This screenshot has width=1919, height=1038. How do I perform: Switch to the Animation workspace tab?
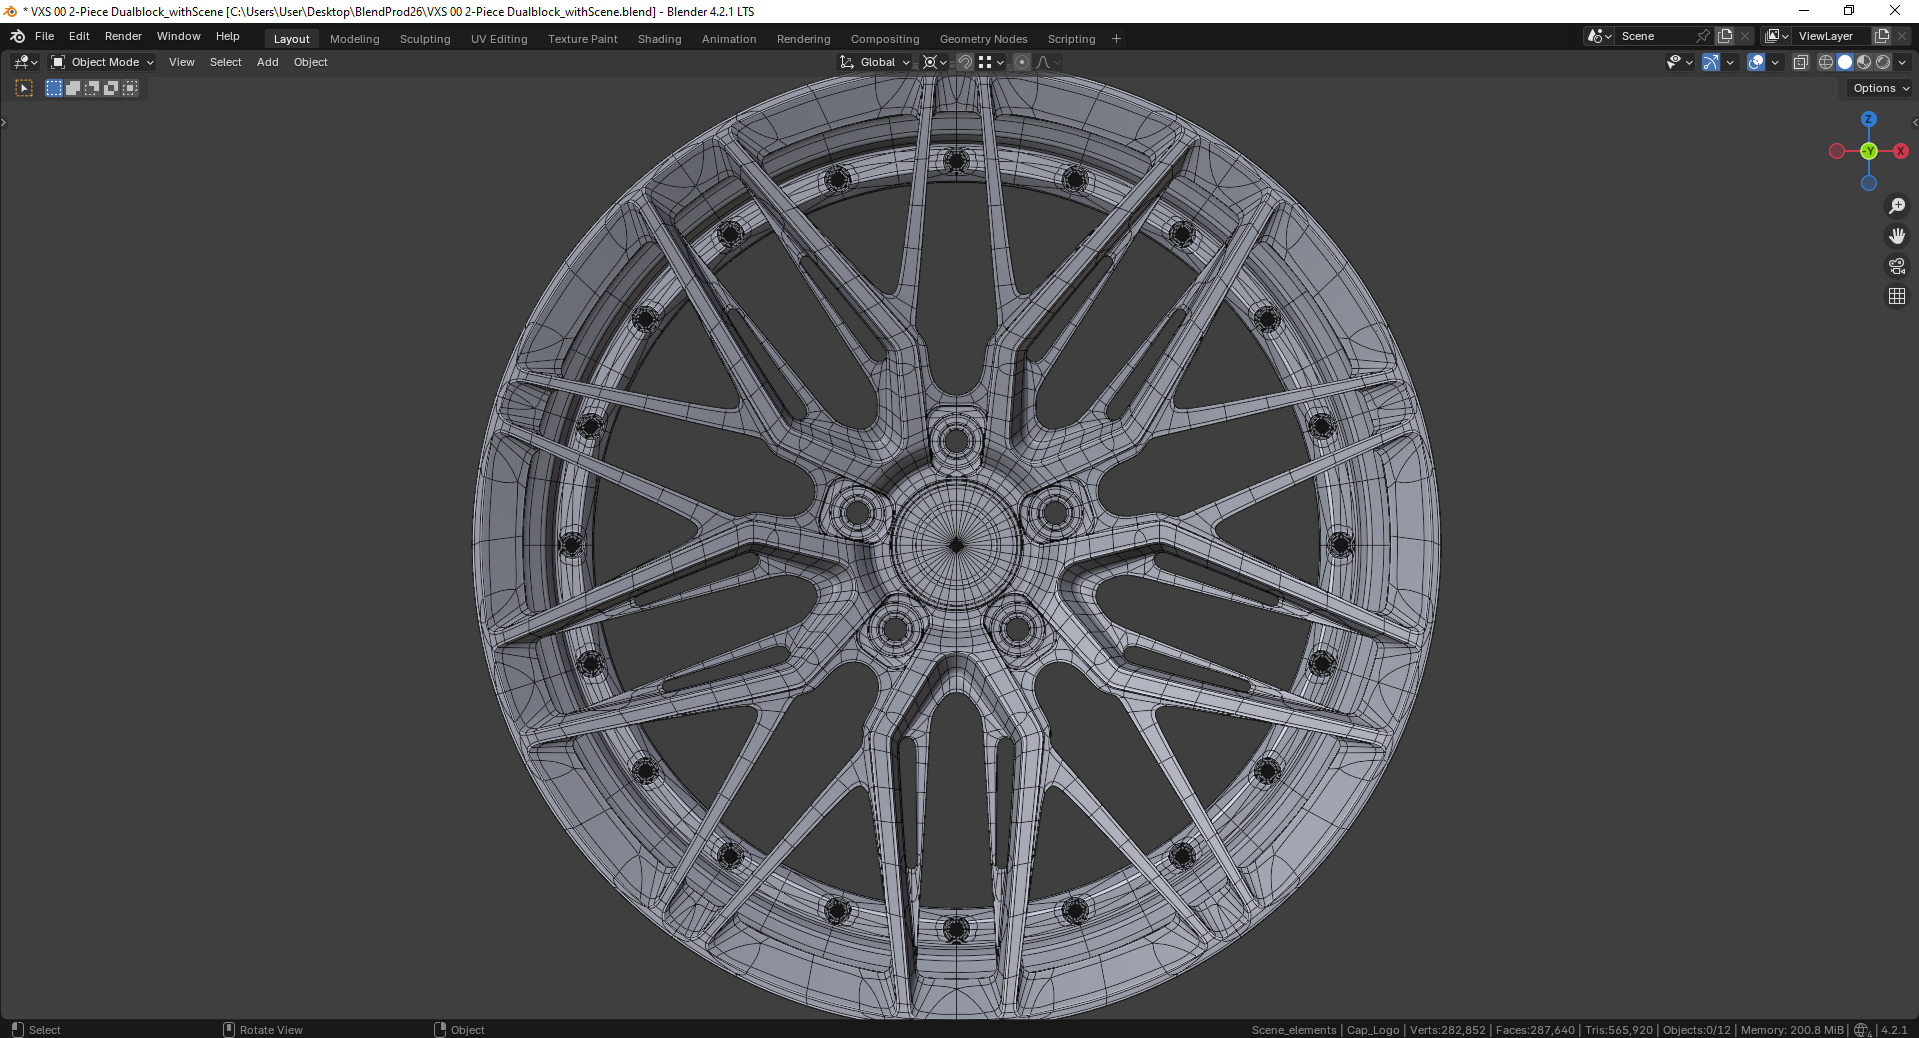click(x=728, y=39)
